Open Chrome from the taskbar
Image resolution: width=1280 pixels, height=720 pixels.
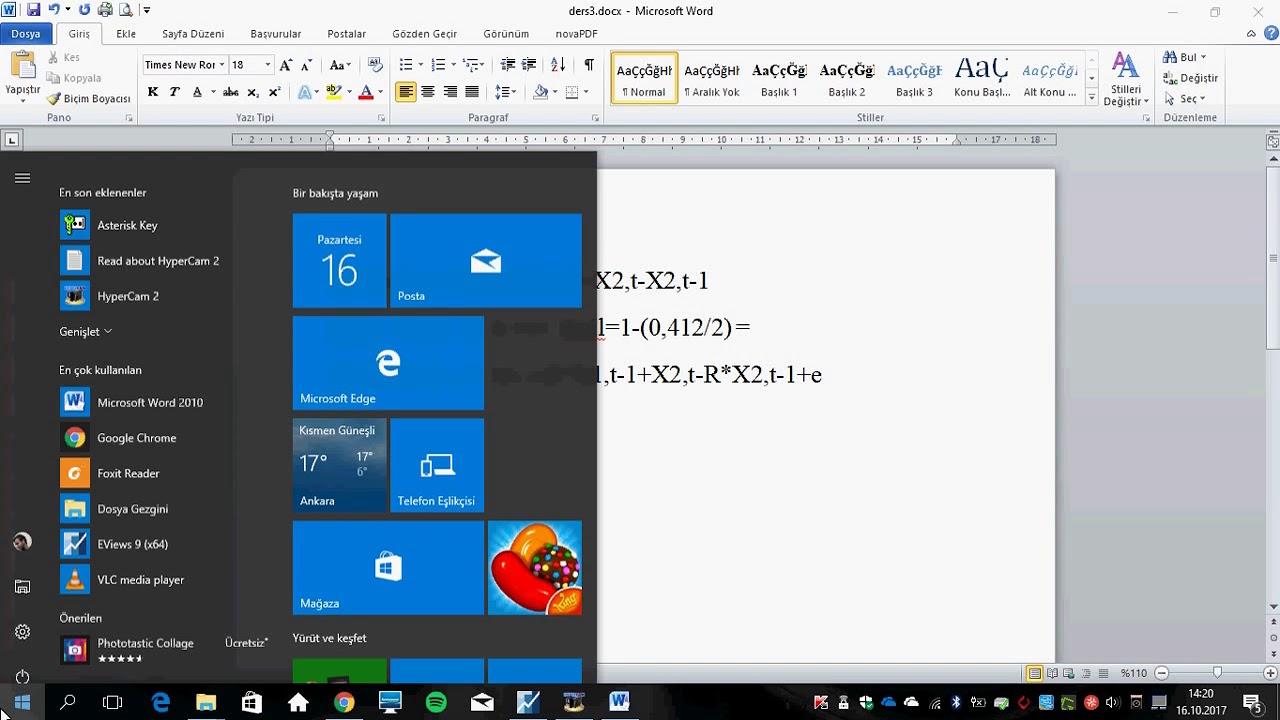pyautogui.click(x=344, y=702)
